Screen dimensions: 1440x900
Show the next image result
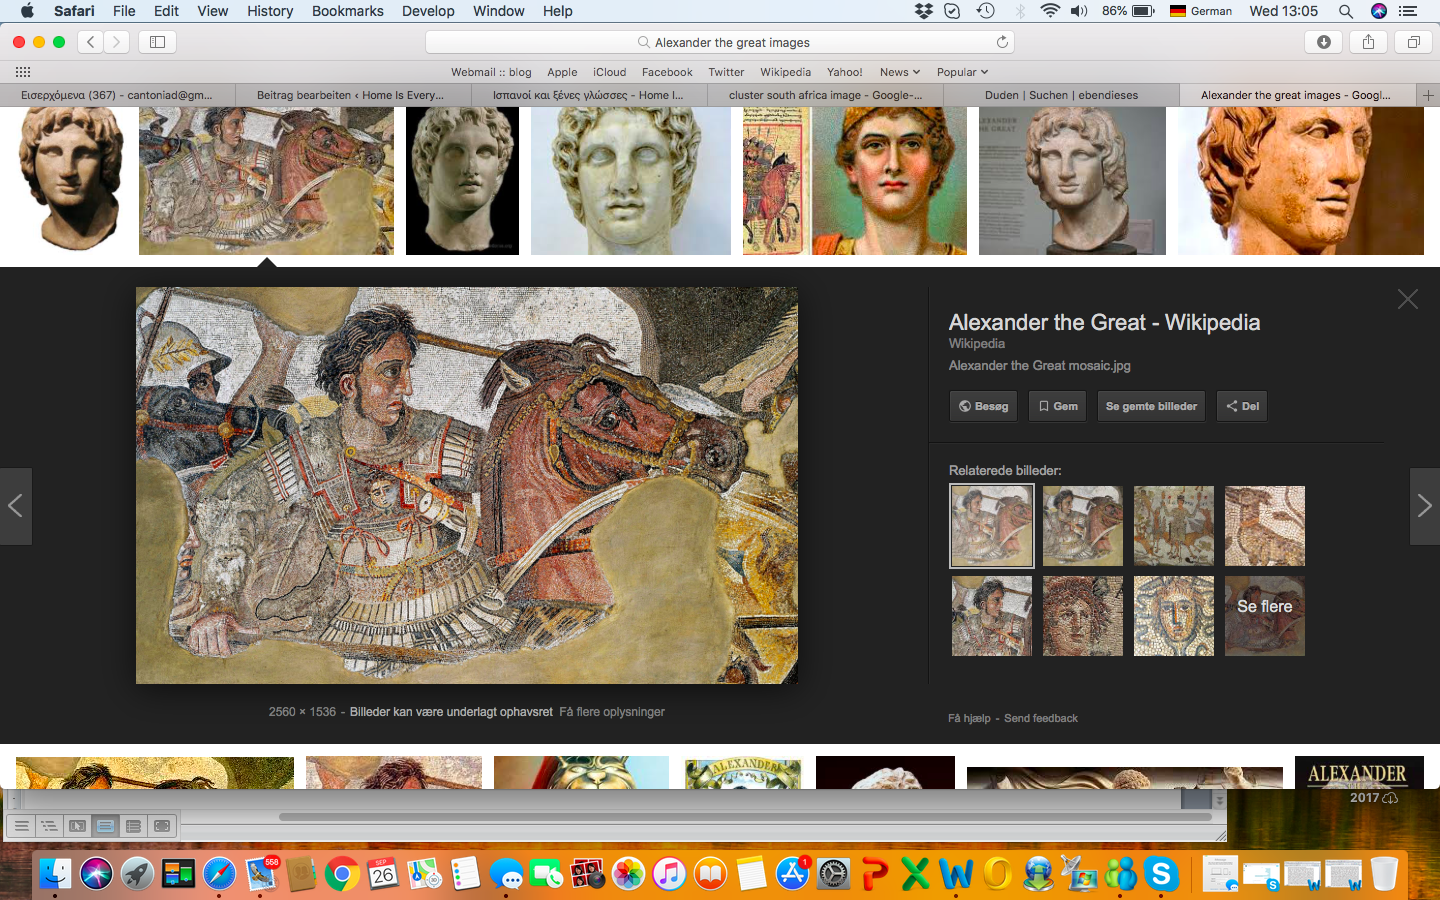click(1424, 506)
